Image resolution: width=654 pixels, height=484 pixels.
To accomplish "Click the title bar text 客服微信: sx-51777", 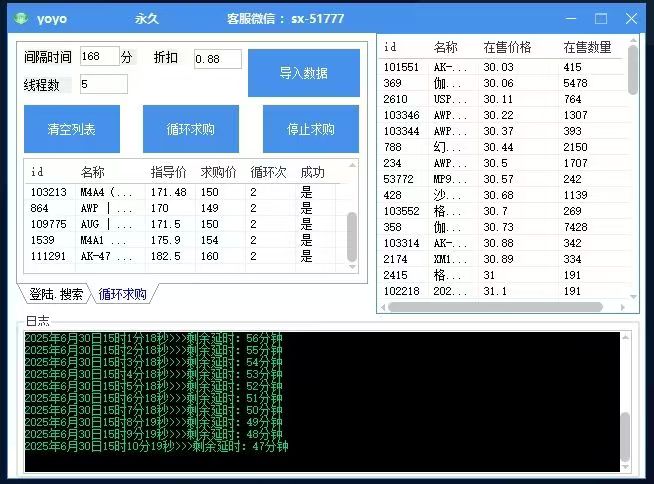I will (285, 19).
